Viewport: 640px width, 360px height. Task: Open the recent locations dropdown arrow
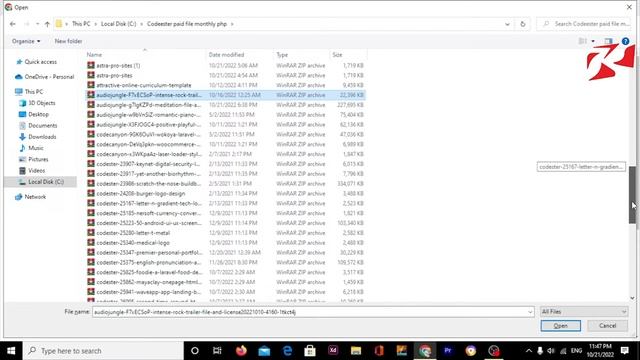click(x=37, y=24)
